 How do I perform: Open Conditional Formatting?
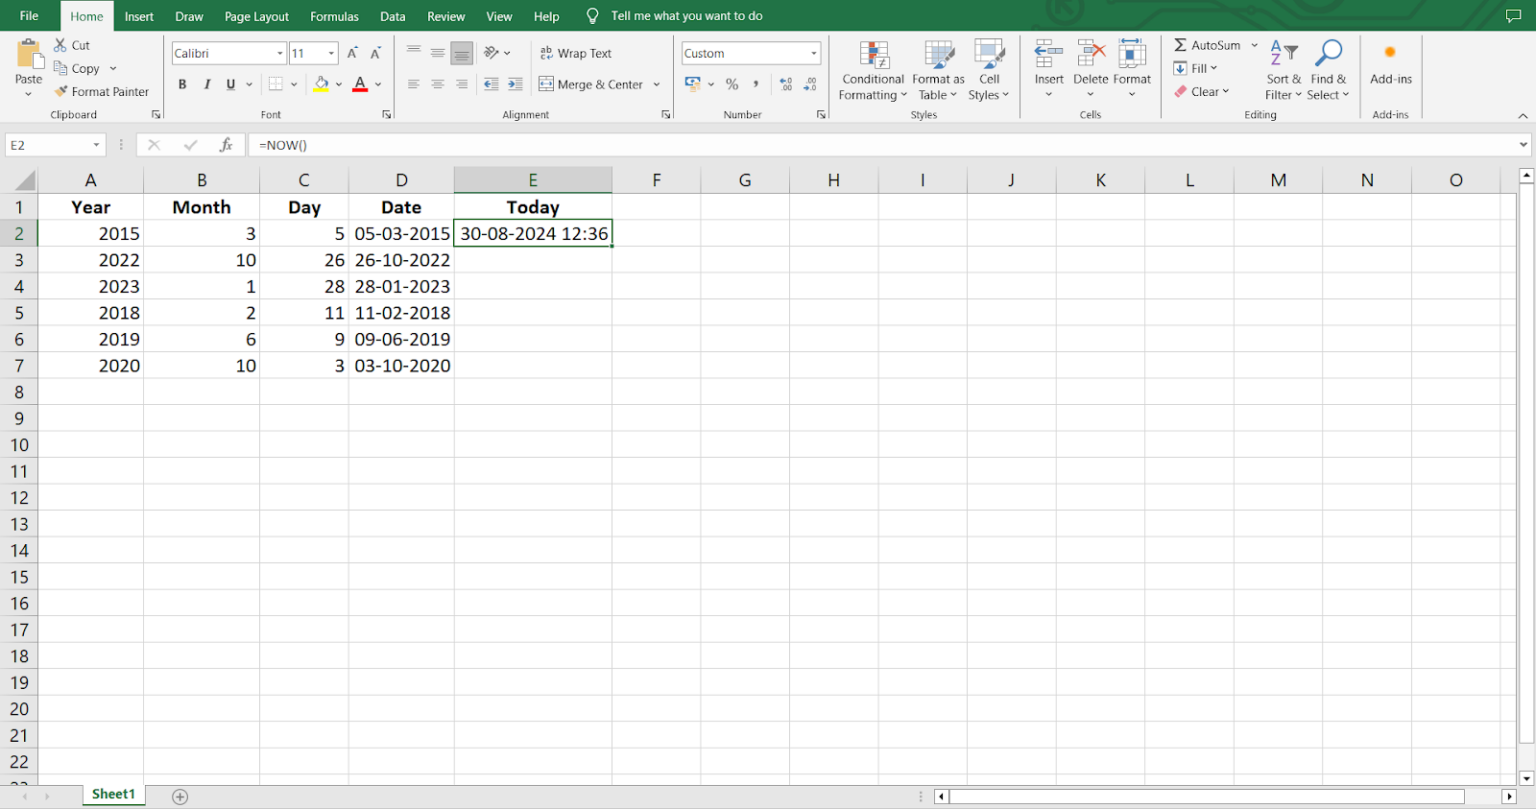pyautogui.click(x=872, y=70)
